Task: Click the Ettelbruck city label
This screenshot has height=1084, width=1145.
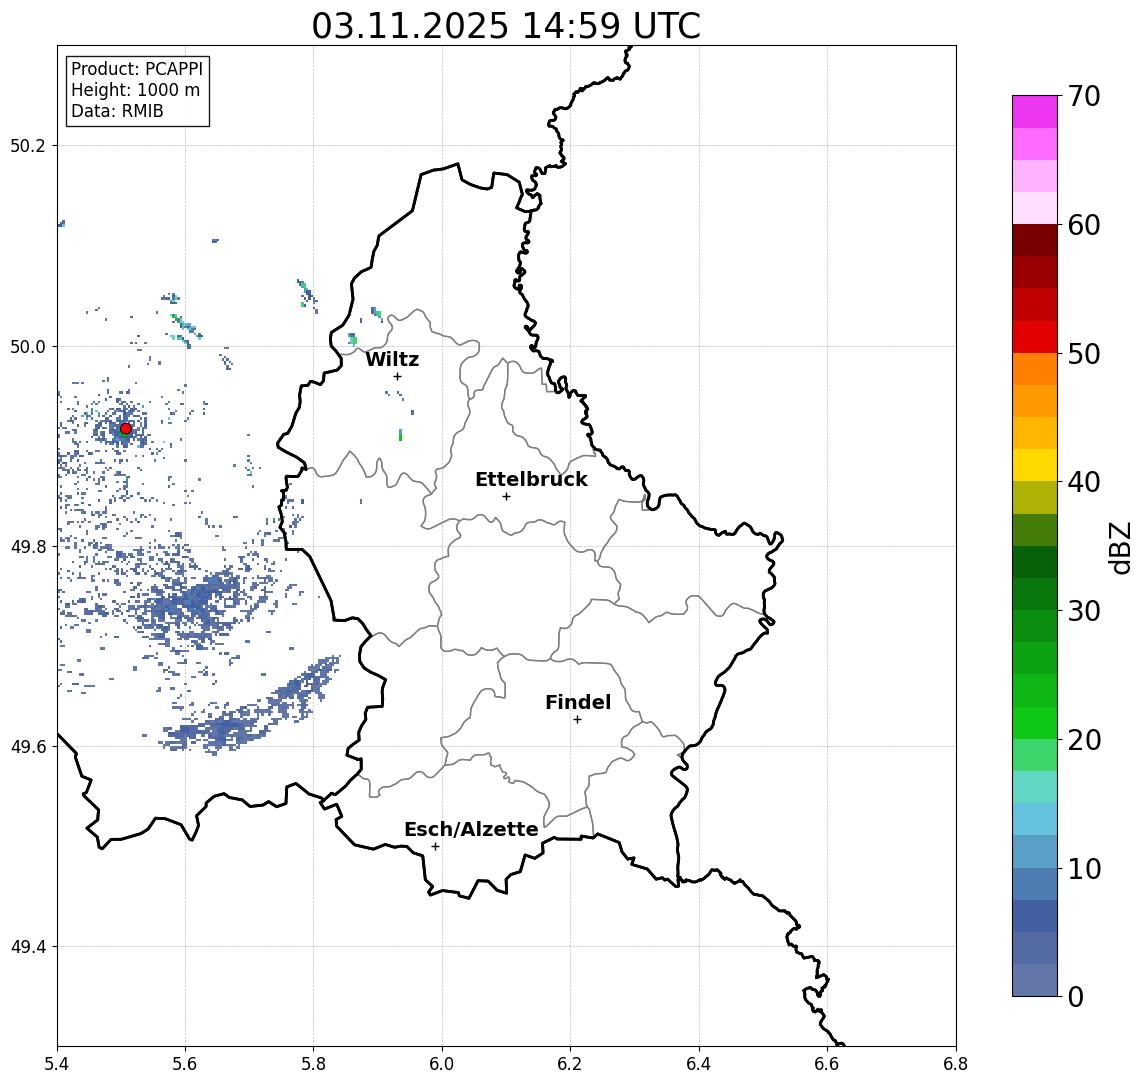Action: tap(531, 479)
